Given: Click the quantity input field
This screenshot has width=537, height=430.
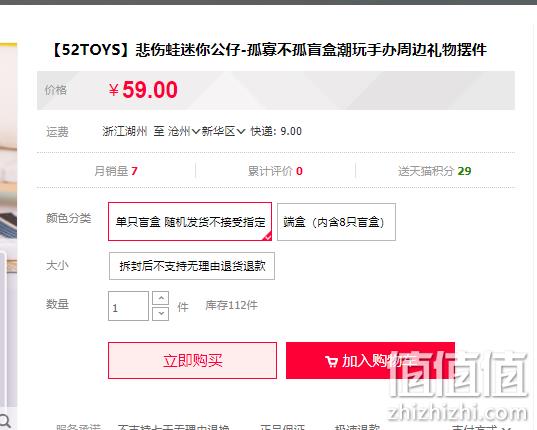Looking at the screenshot, I should 128,306.
